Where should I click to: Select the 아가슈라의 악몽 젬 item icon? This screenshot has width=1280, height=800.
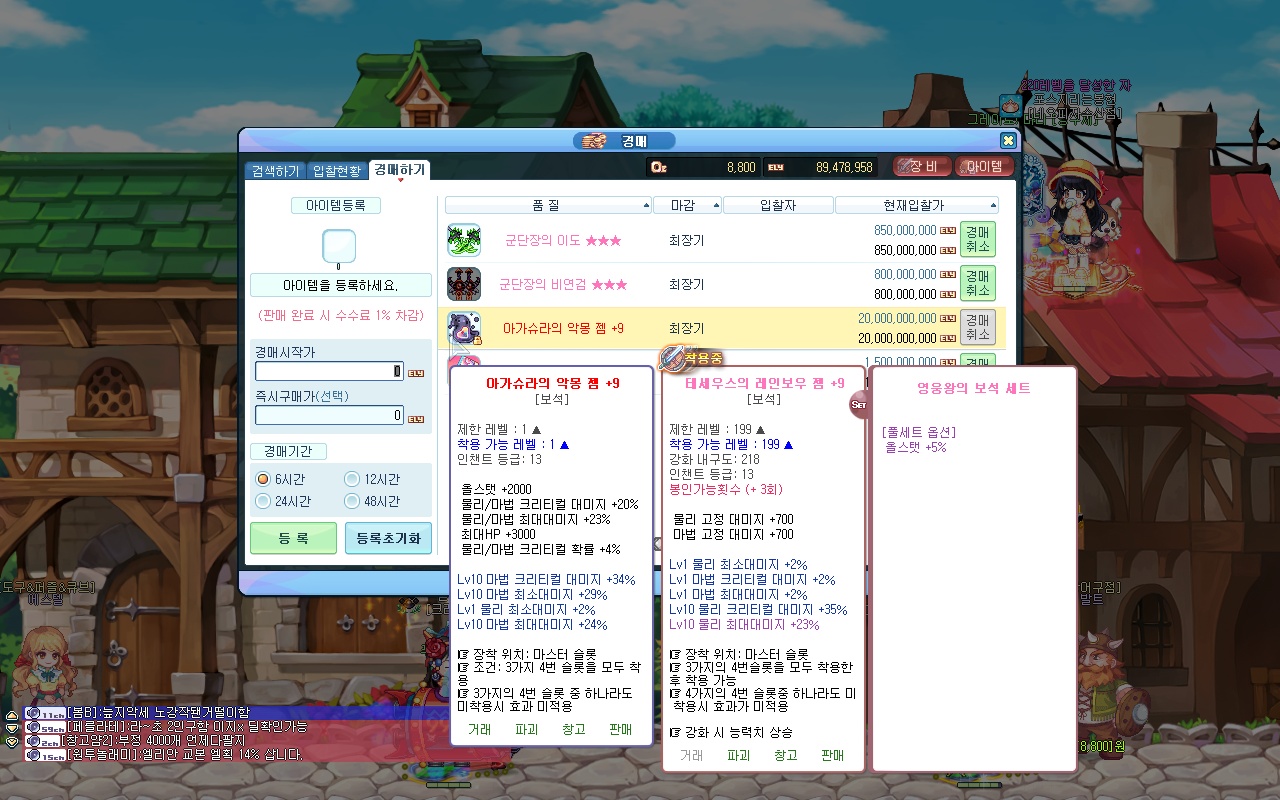[464, 328]
